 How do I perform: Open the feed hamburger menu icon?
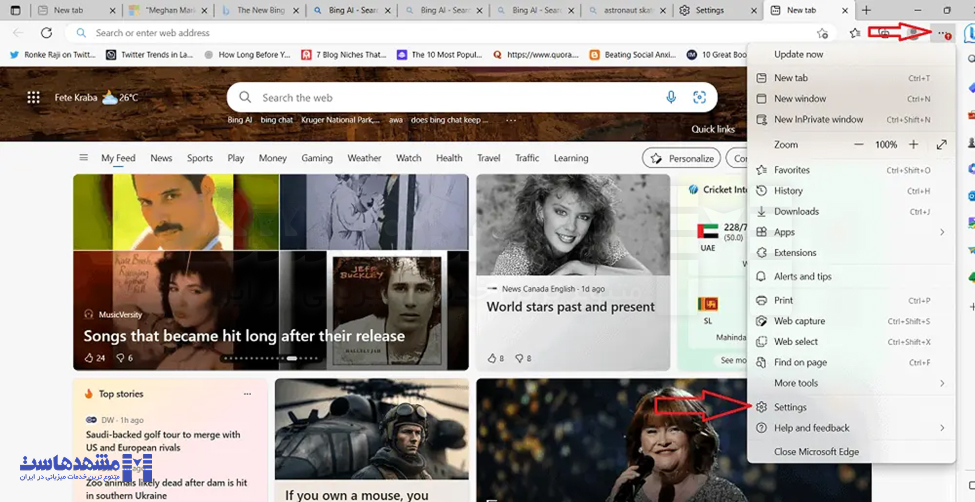click(84, 158)
